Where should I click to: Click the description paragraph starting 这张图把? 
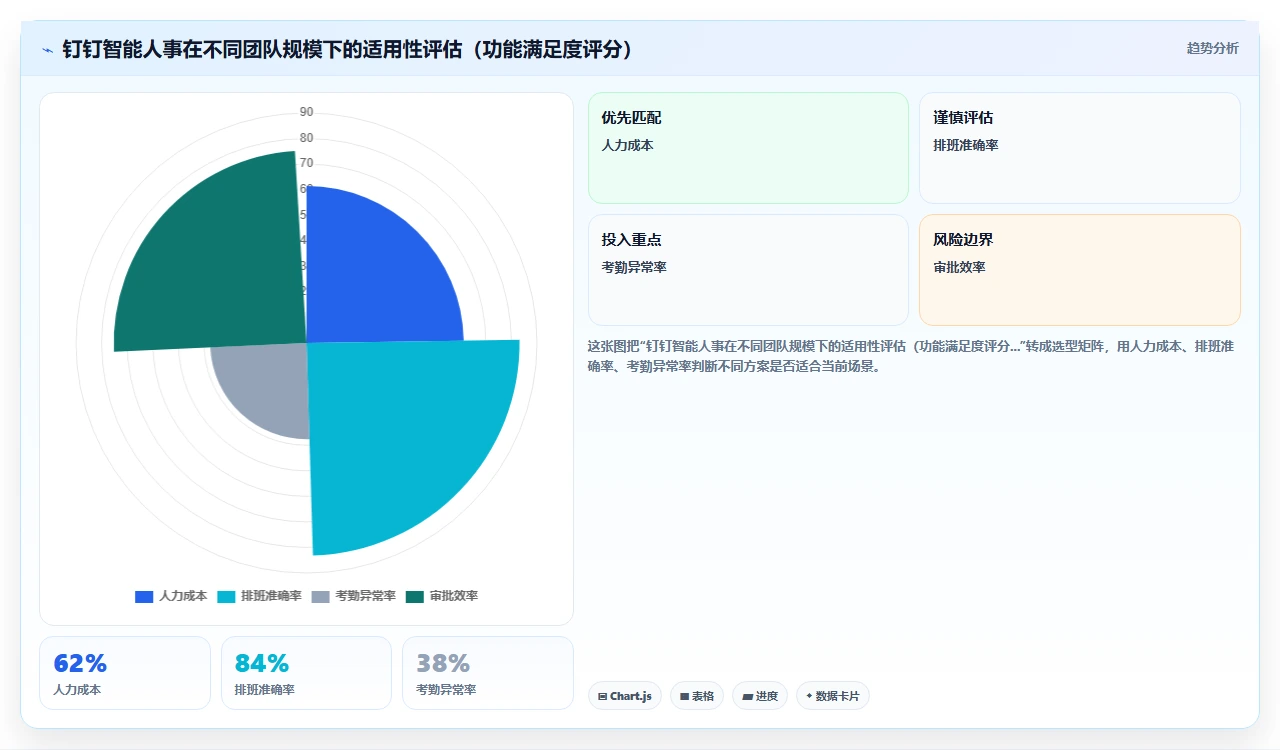pos(911,356)
